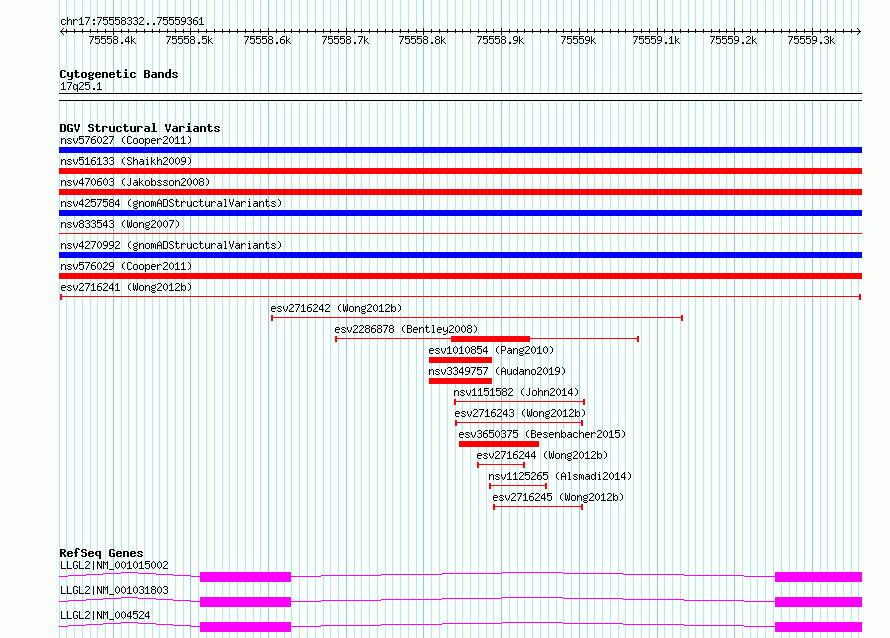Click the thick red segment of esv2286878
The width and height of the screenshot is (890, 638).
(490, 339)
